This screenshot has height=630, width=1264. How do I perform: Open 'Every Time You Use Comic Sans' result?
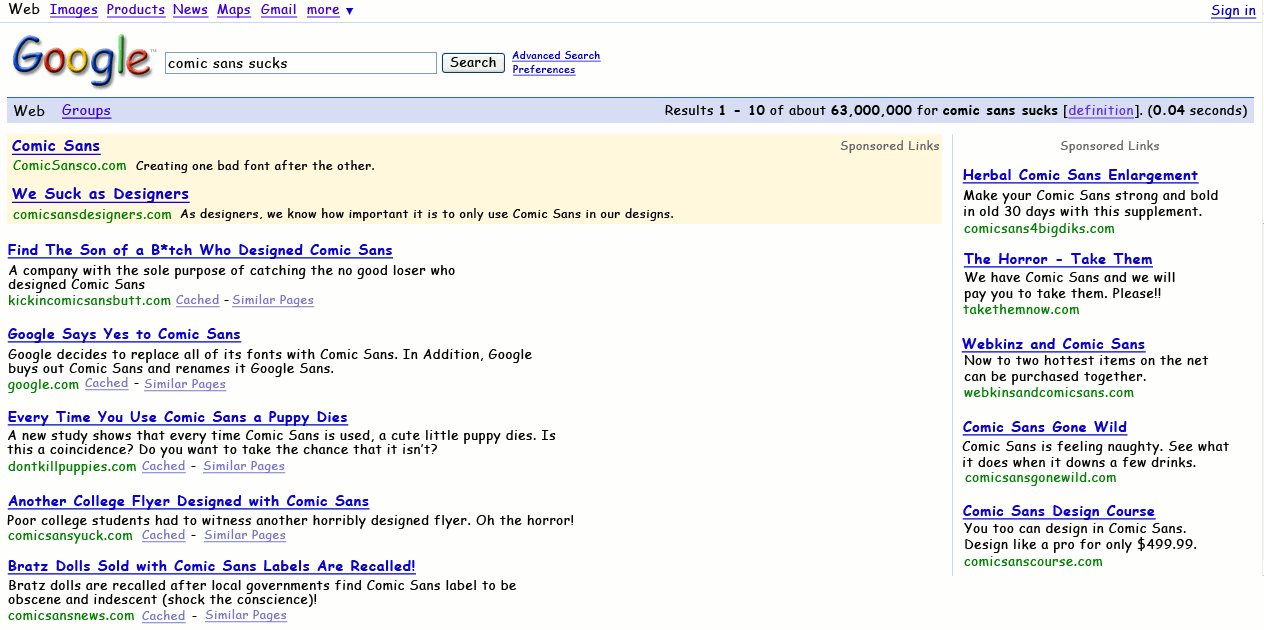point(177,417)
